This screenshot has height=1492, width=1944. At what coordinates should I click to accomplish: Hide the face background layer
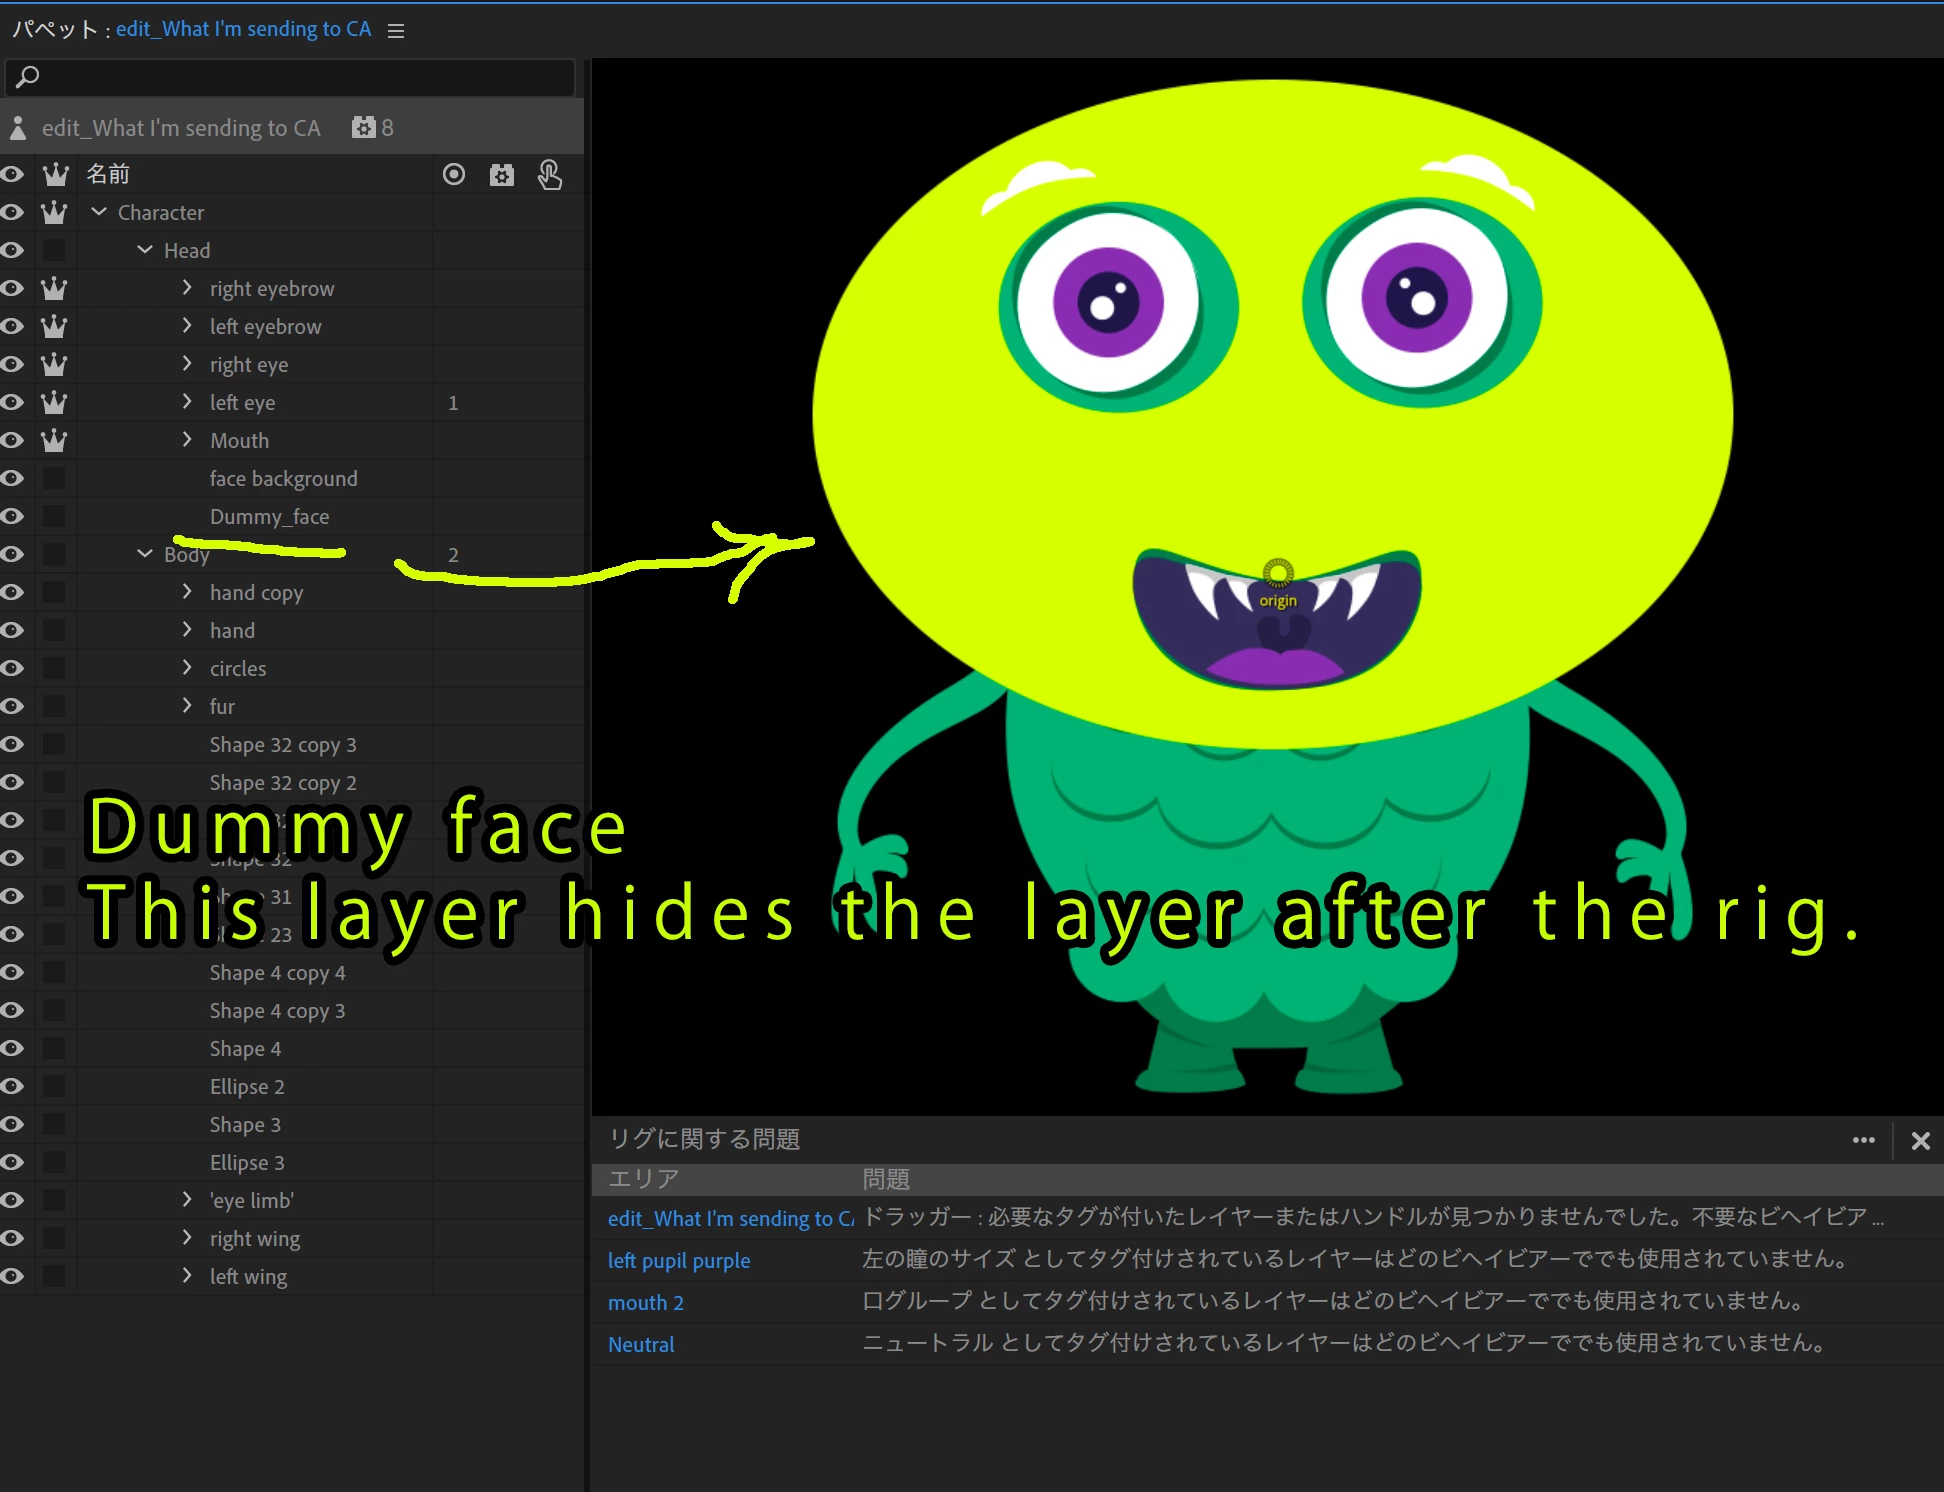[x=12, y=478]
